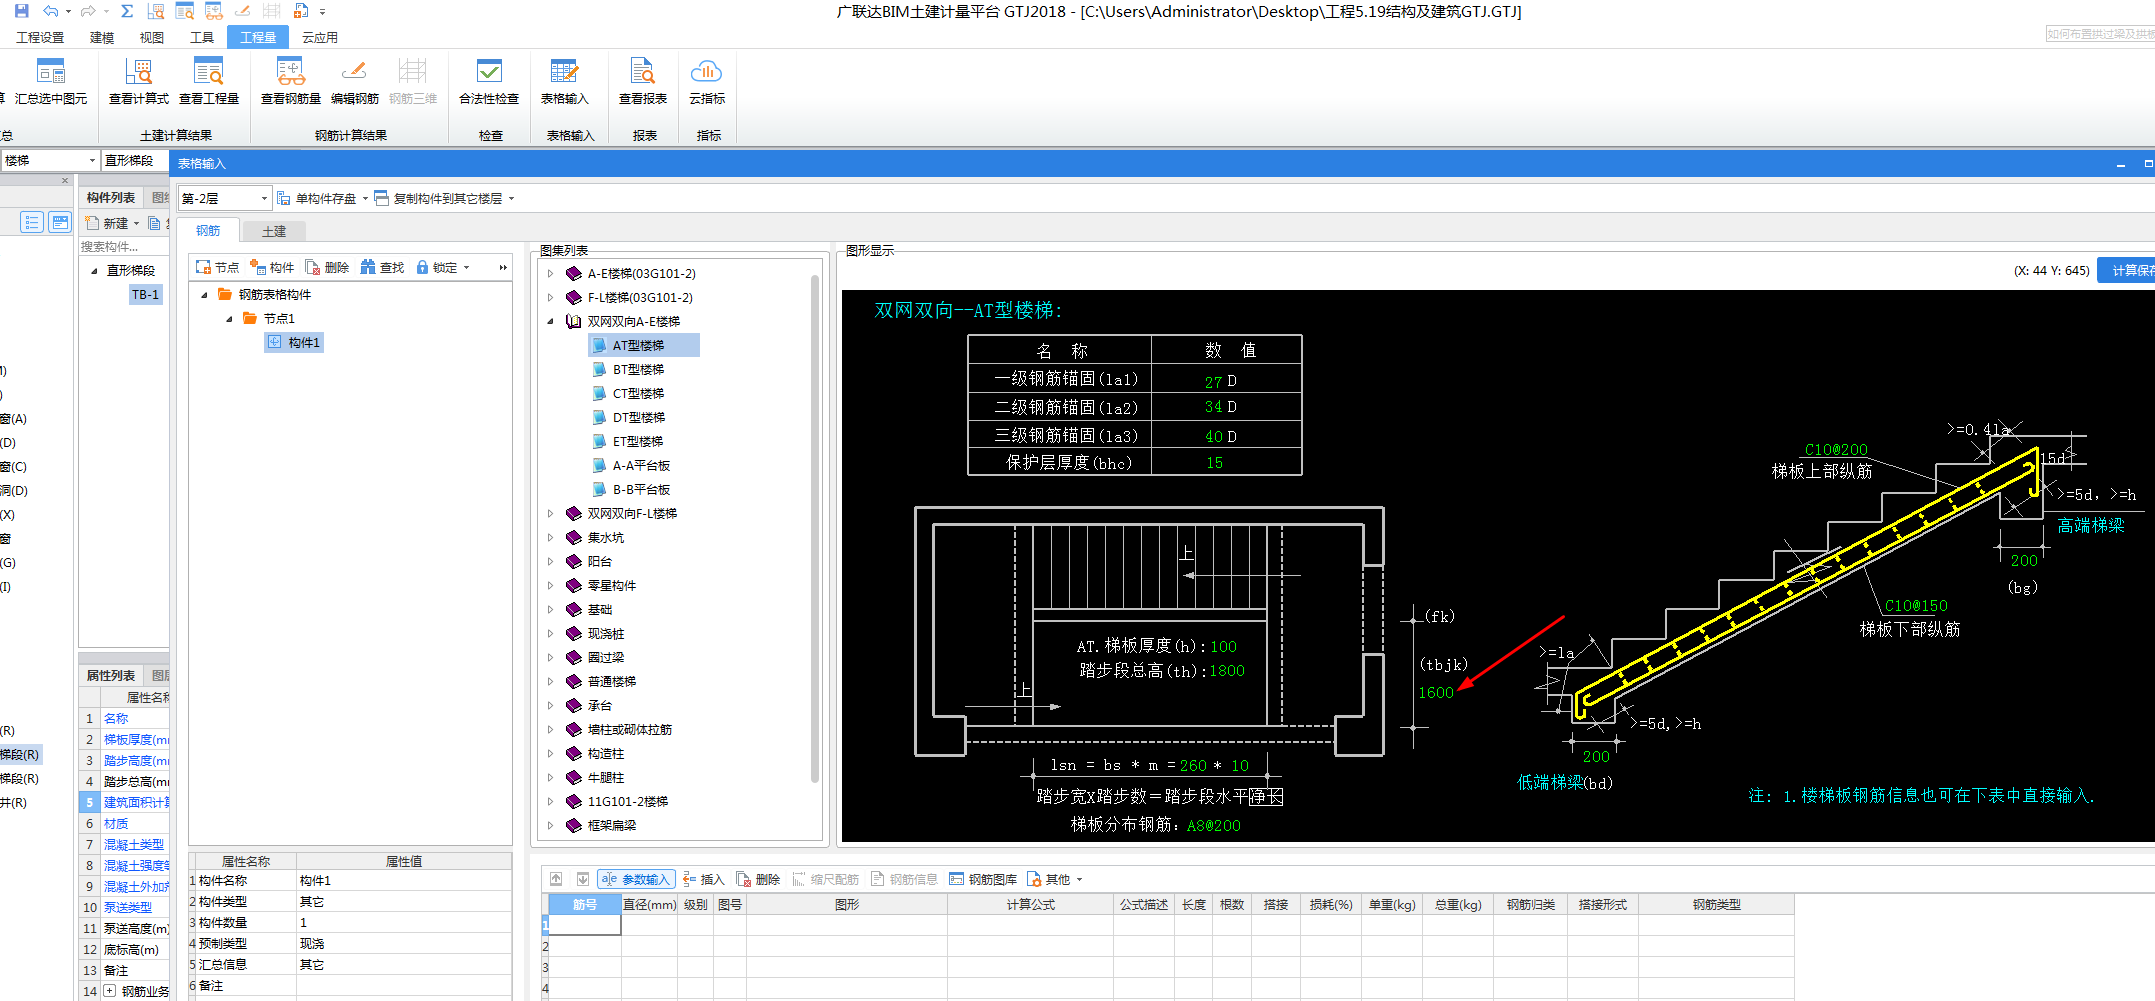Switch to the 建模 ribbon tab
This screenshot has height=1001, width=2155.
(x=102, y=37)
